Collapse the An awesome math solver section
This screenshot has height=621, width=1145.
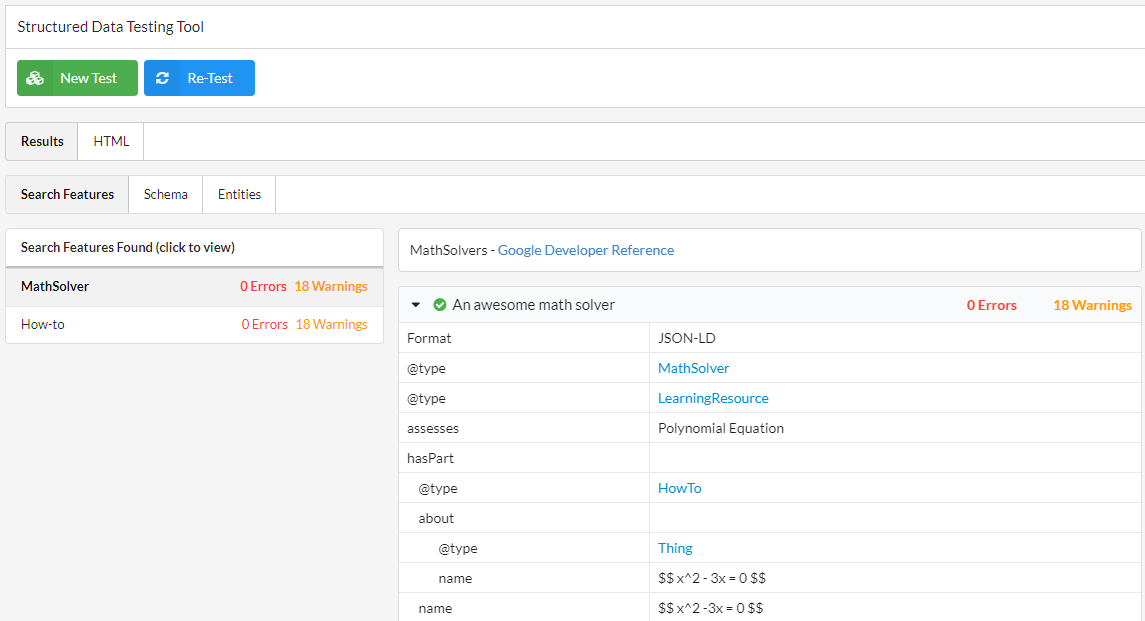click(416, 305)
